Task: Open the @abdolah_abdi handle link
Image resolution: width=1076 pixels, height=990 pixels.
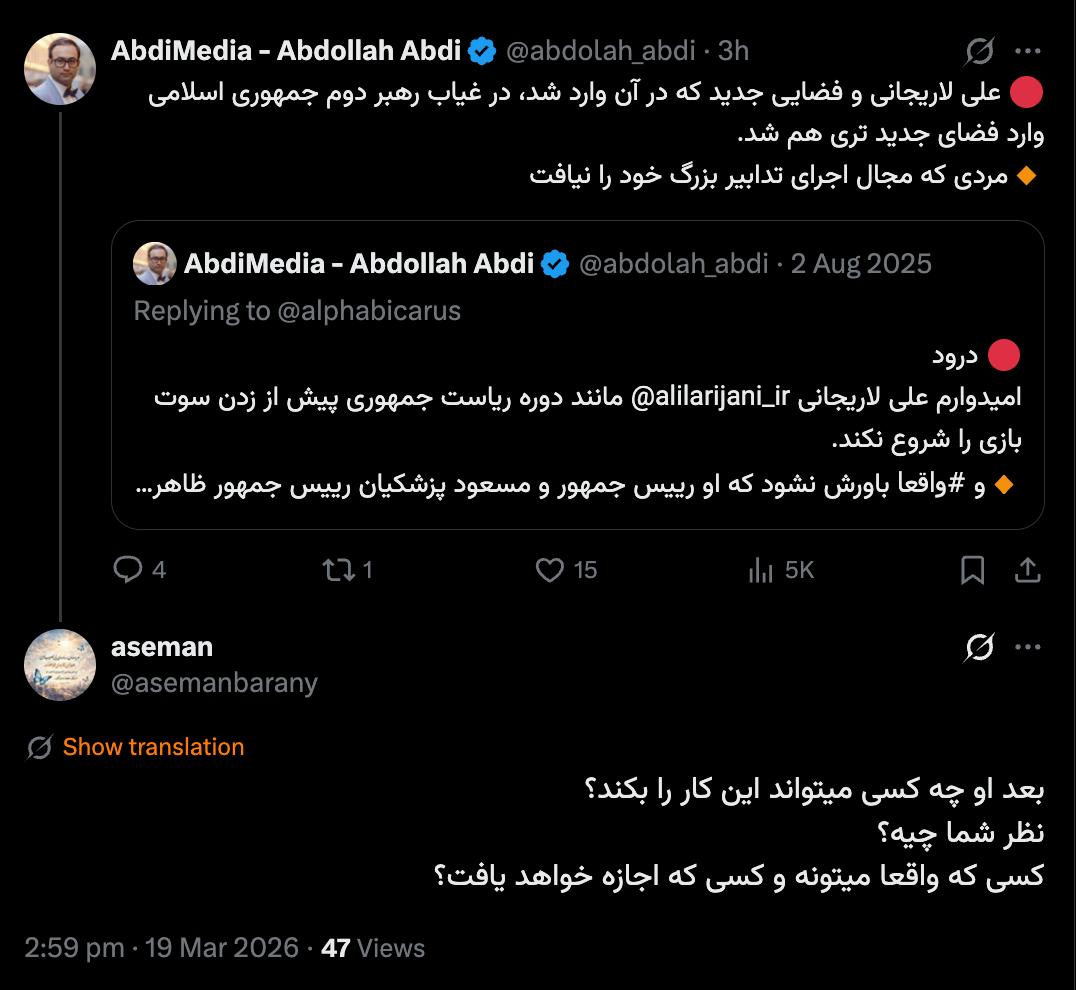Action: [599, 50]
